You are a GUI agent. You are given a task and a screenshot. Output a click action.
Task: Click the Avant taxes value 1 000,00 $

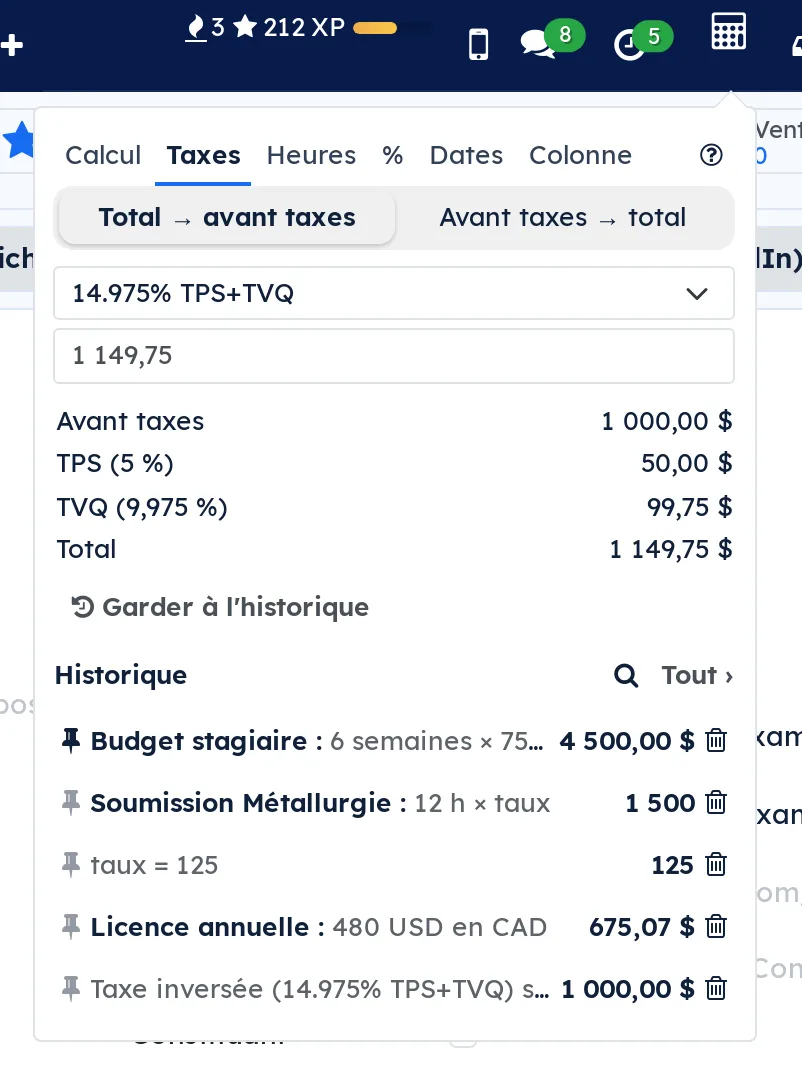tap(667, 421)
